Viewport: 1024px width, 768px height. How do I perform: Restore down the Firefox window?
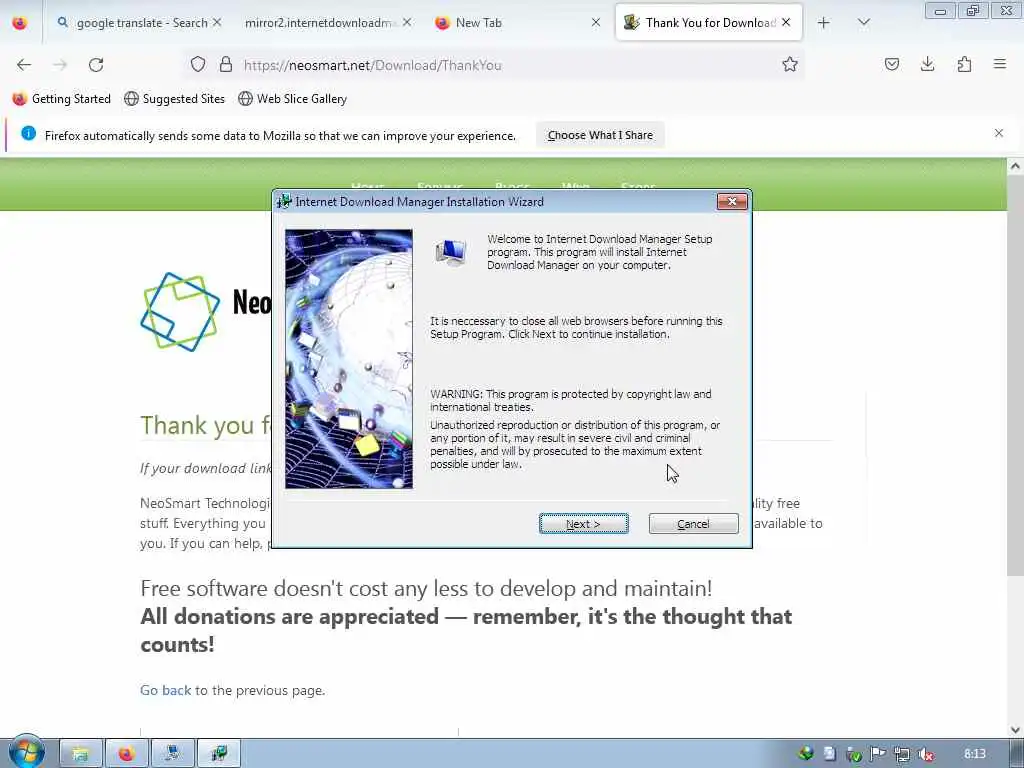[973, 11]
